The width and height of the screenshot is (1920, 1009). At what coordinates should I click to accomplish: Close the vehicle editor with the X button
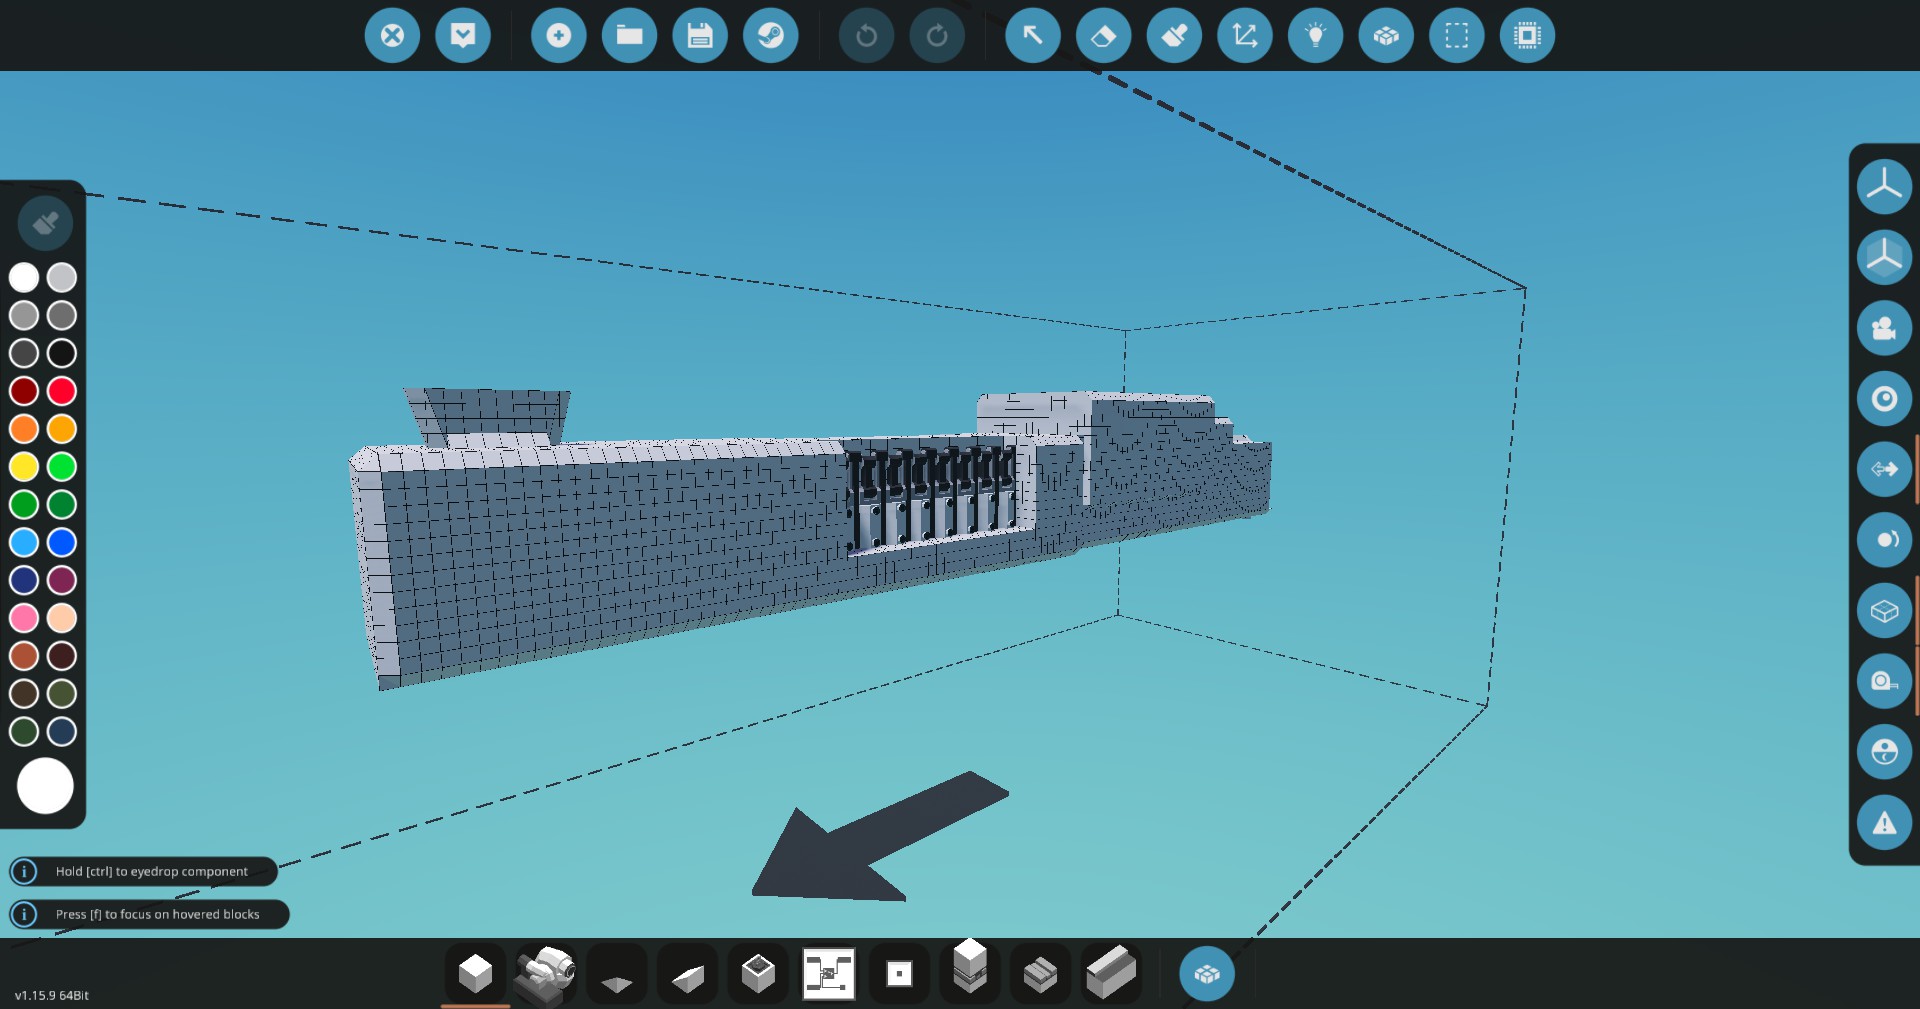(392, 36)
